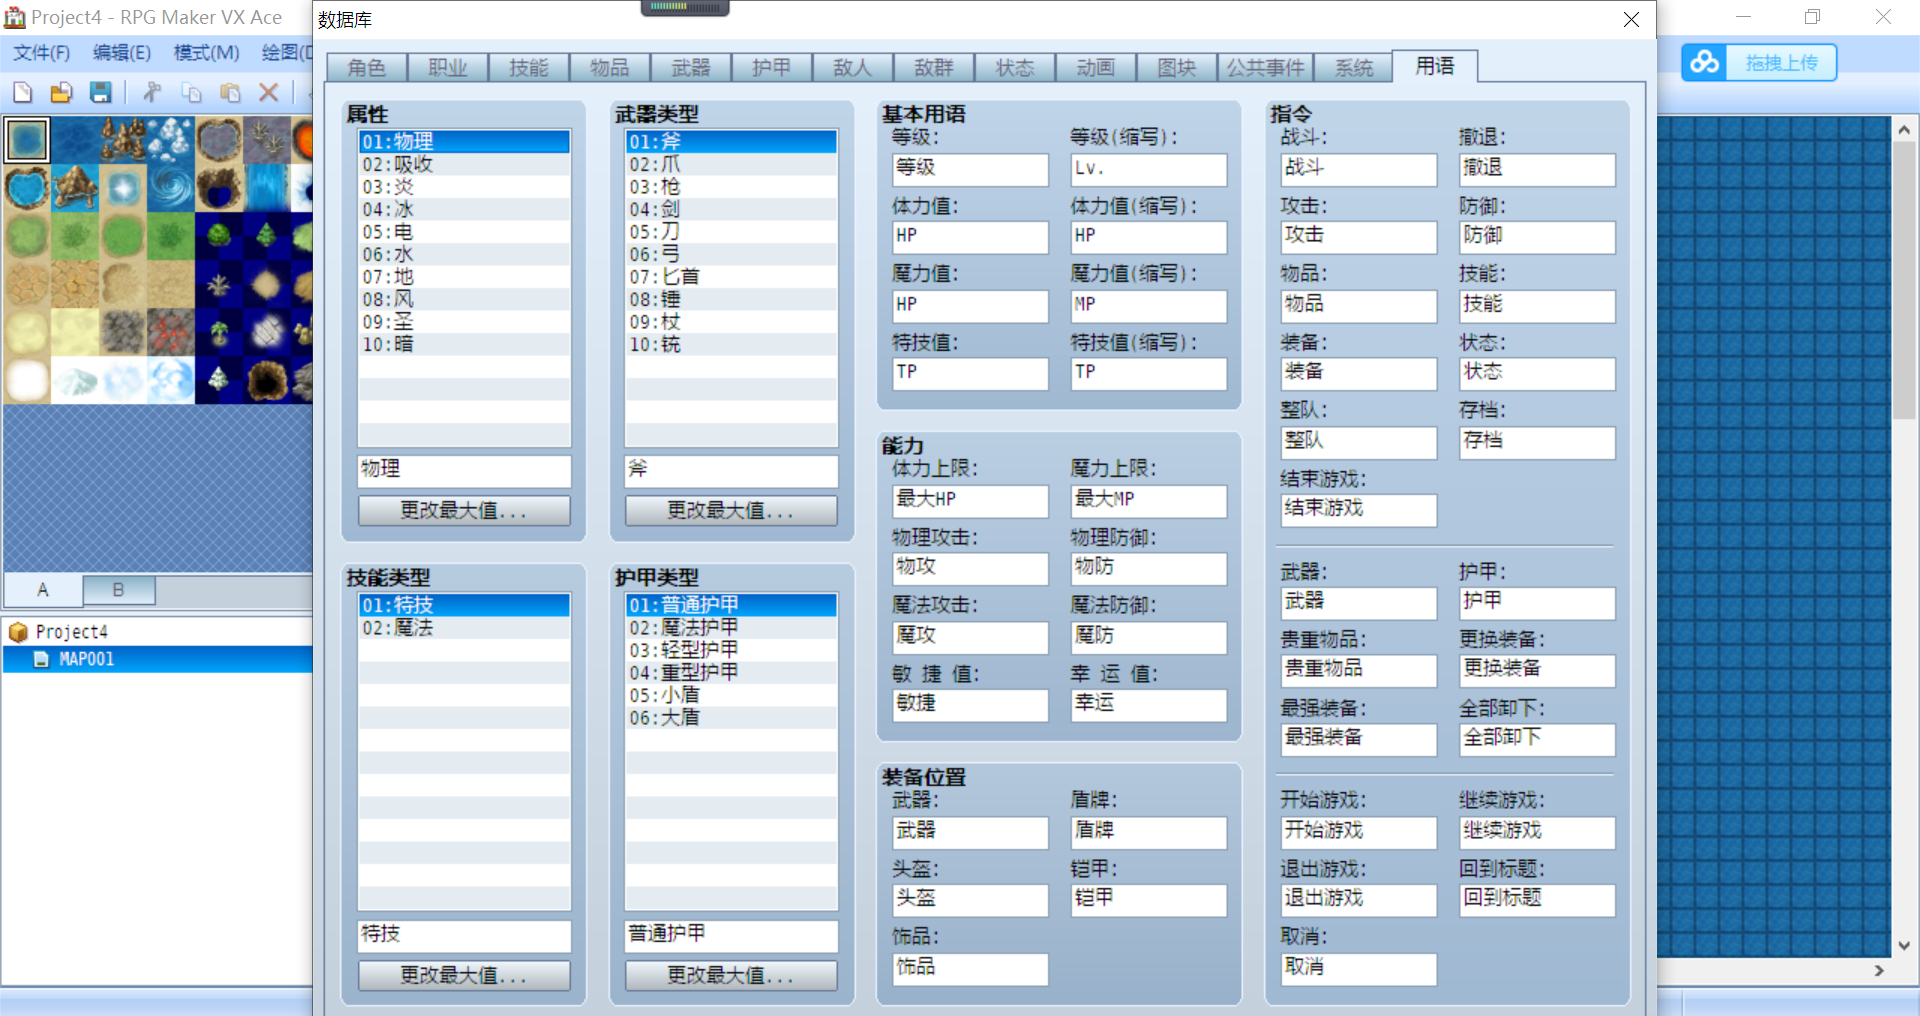Open the 文件(F) menu
1920x1016 pixels.
tap(42, 53)
